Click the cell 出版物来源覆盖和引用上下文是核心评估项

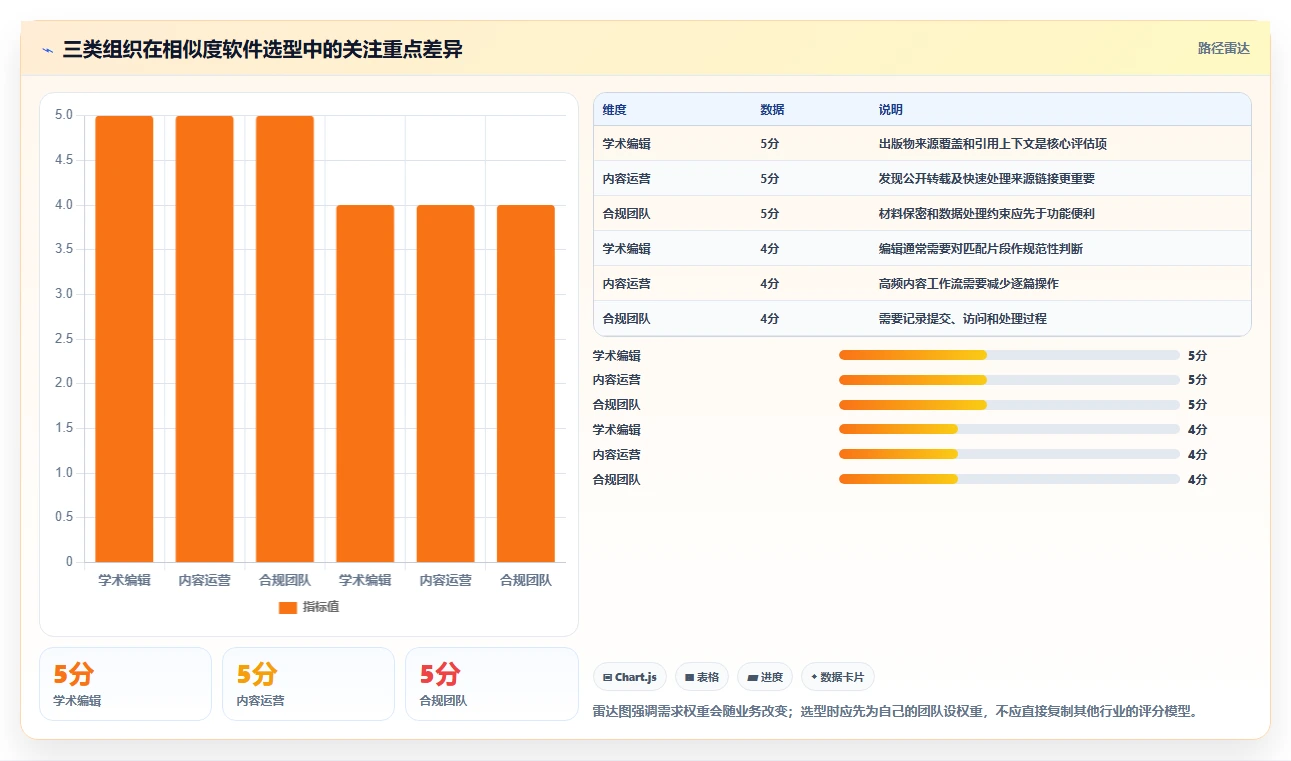[992, 144]
